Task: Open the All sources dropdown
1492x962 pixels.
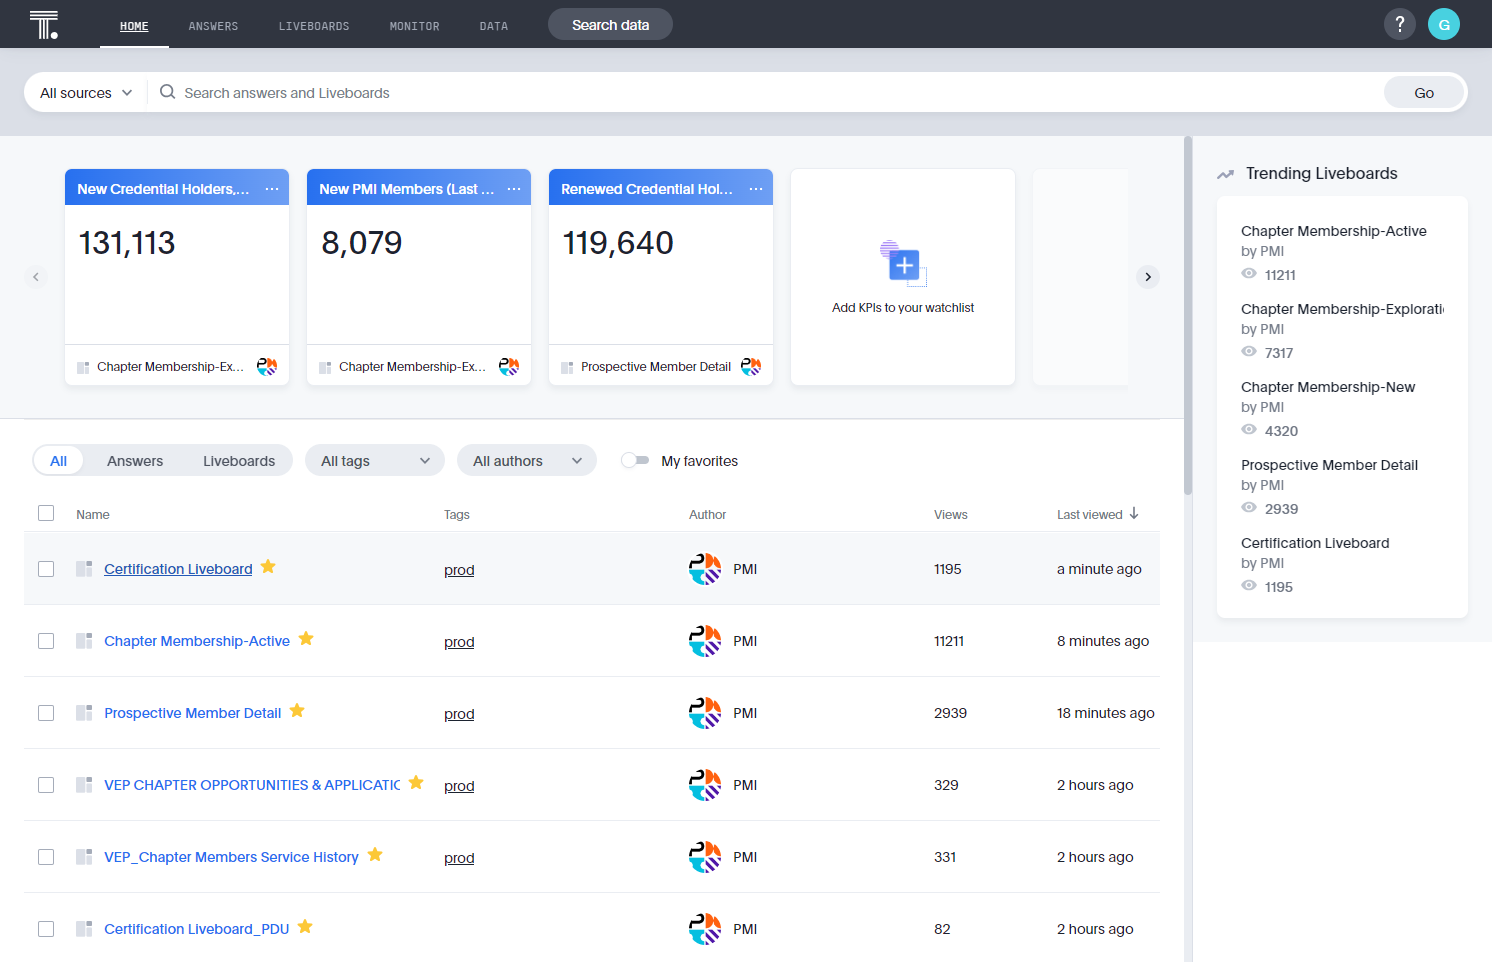Action: pos(86,93)
